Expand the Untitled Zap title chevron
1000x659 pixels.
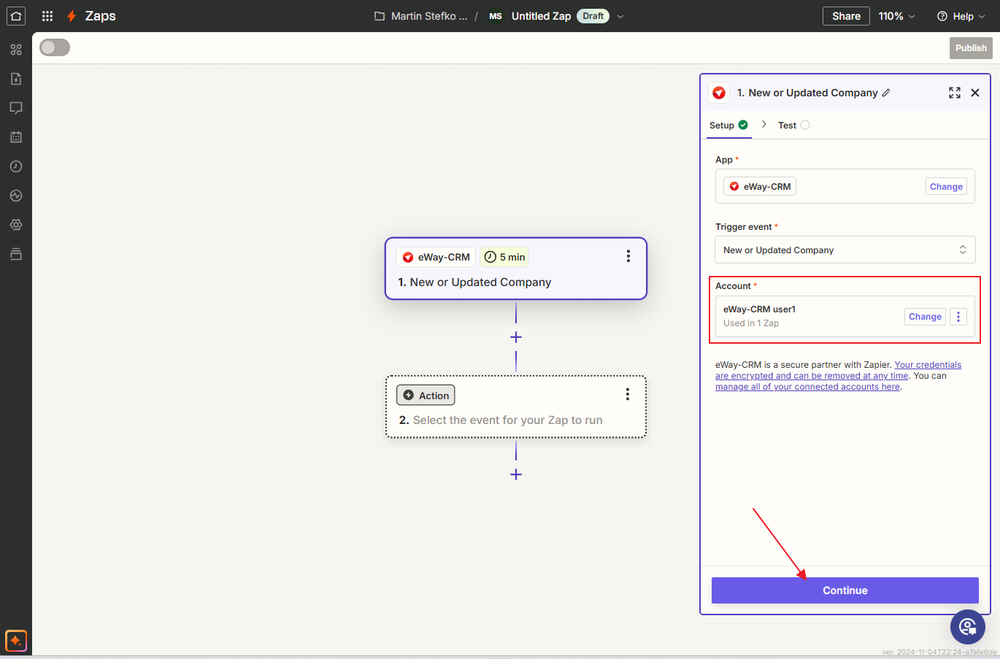point(620,17)
